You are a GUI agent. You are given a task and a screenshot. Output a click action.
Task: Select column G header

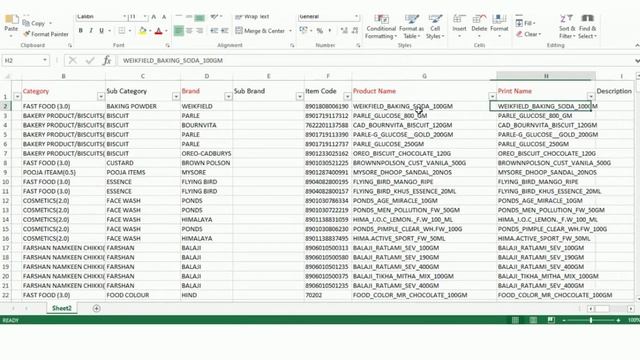[424, 76]
